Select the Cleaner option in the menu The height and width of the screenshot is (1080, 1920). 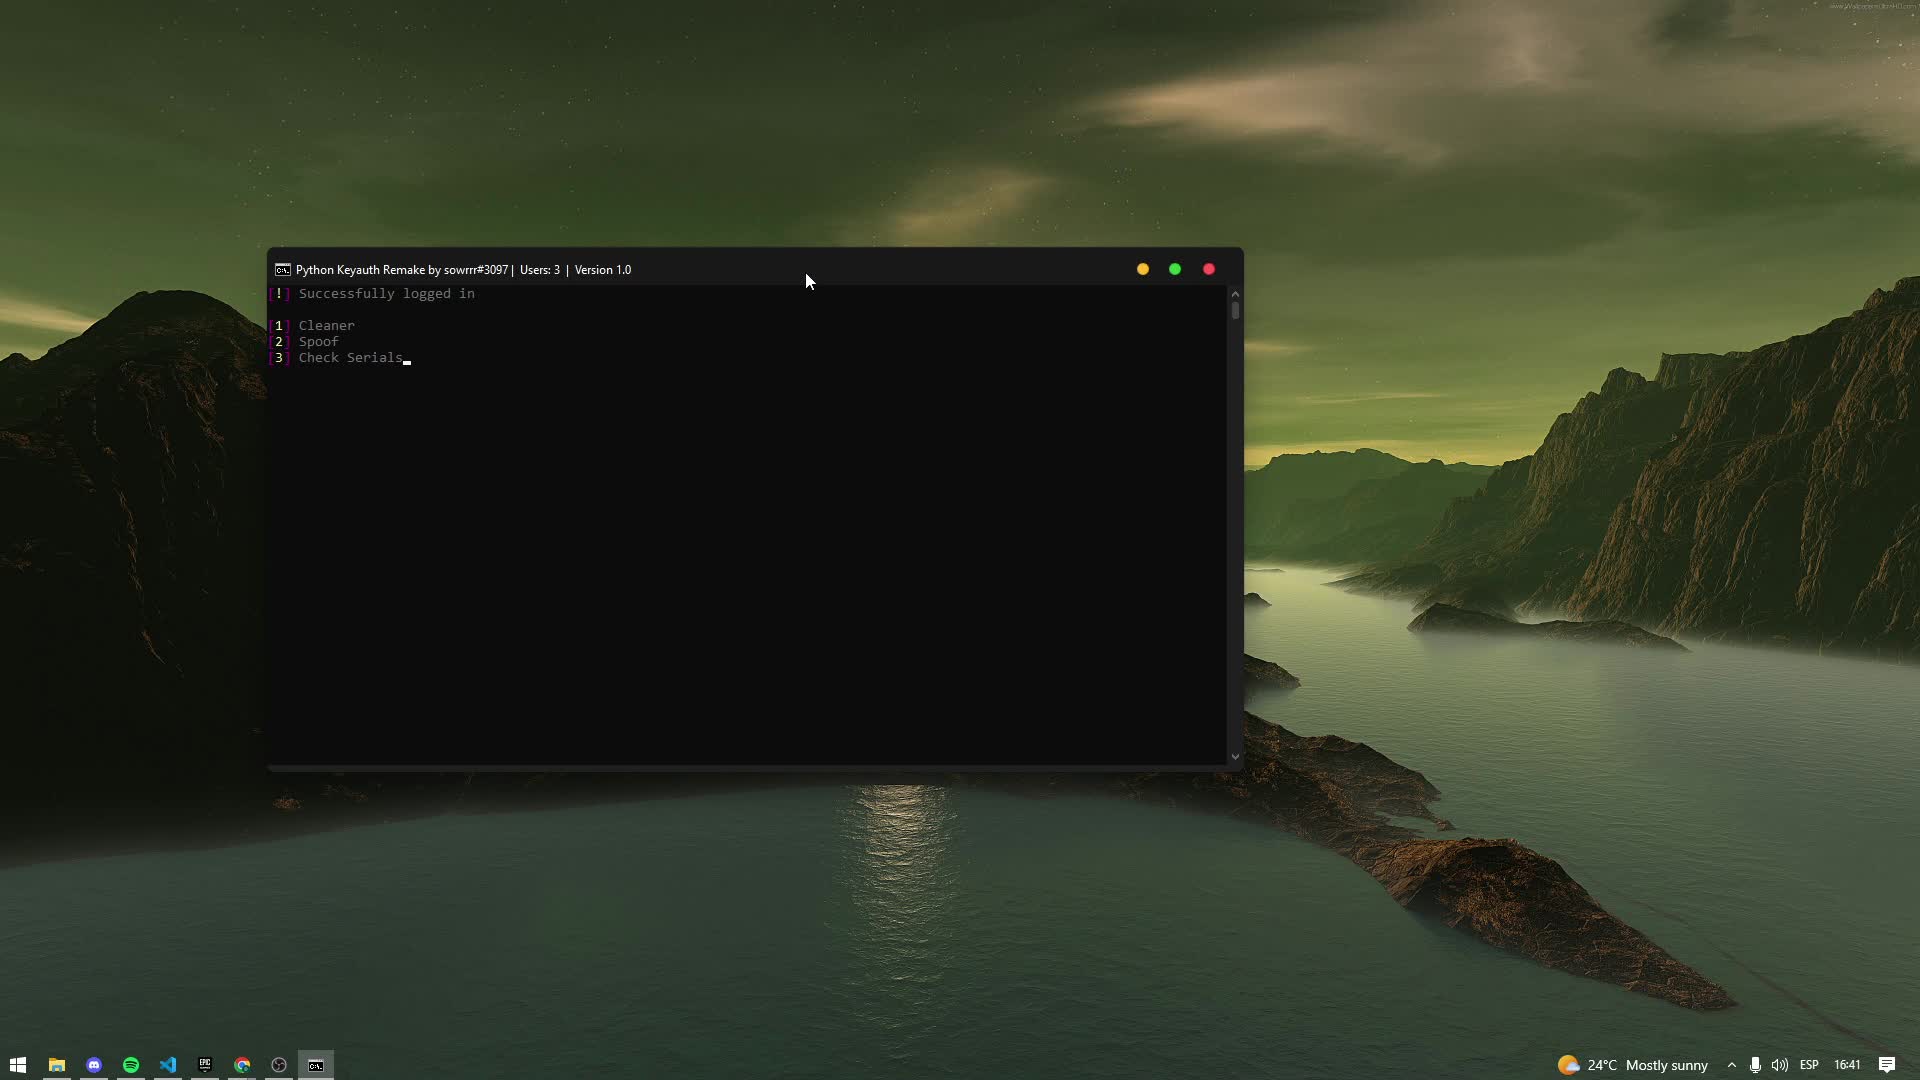click(326, 325)
